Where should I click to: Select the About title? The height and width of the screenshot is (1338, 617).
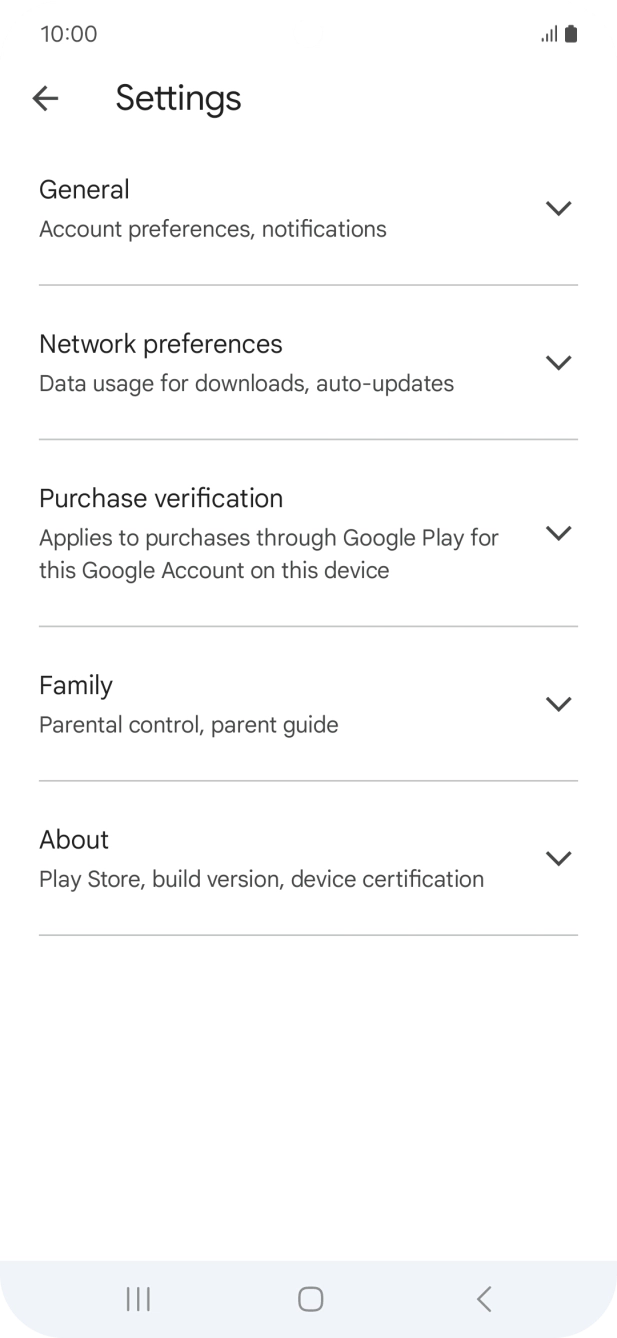74,840
